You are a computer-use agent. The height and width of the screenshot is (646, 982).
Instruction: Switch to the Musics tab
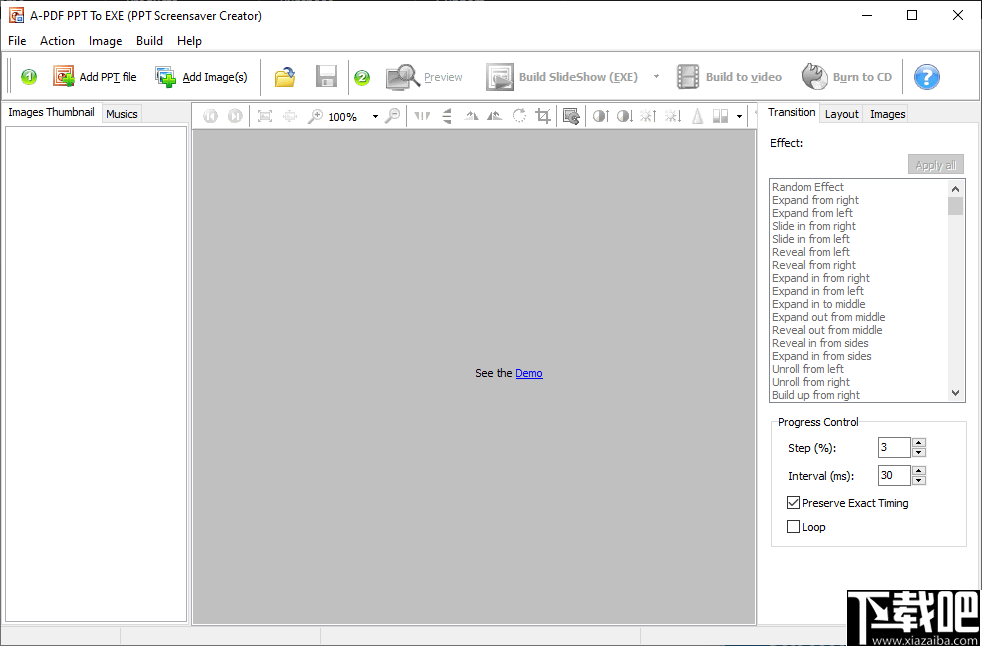[121, 113]
